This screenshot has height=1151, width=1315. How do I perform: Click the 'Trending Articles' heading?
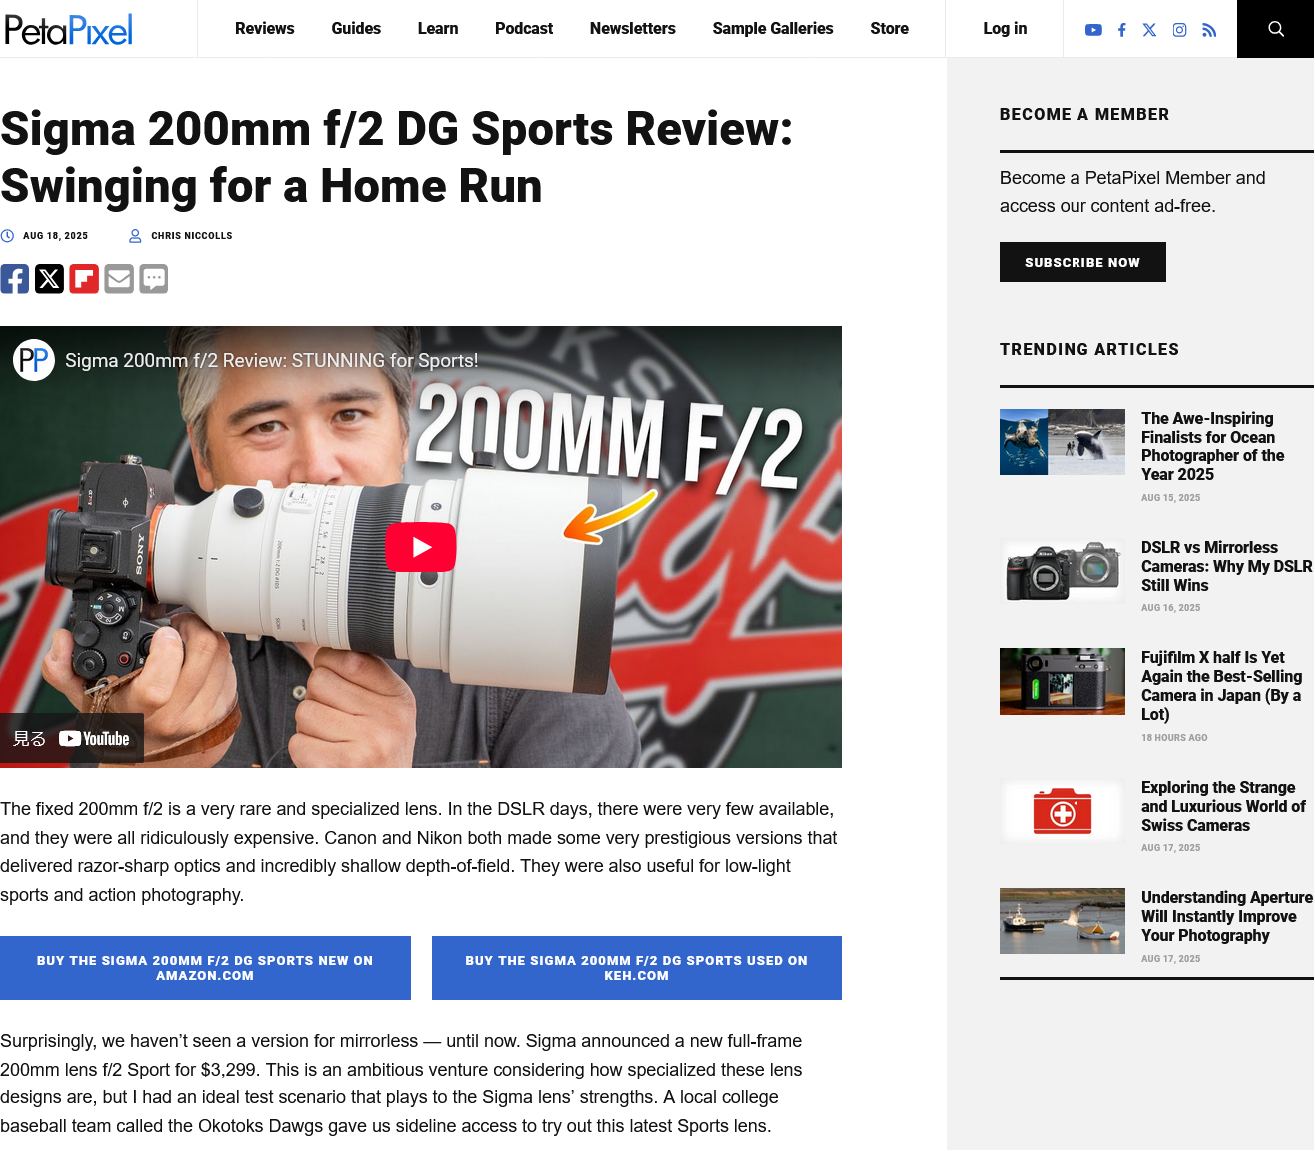click(1089, 350)
